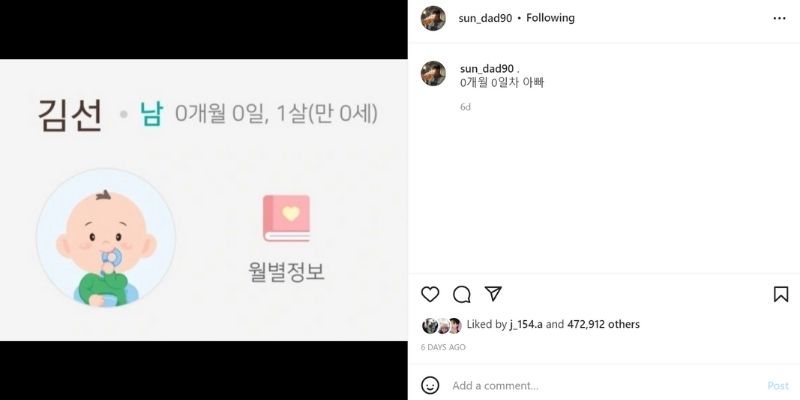Like the post with the heart icon
This screenshot has height=400, width=800.
pos(430,294)
